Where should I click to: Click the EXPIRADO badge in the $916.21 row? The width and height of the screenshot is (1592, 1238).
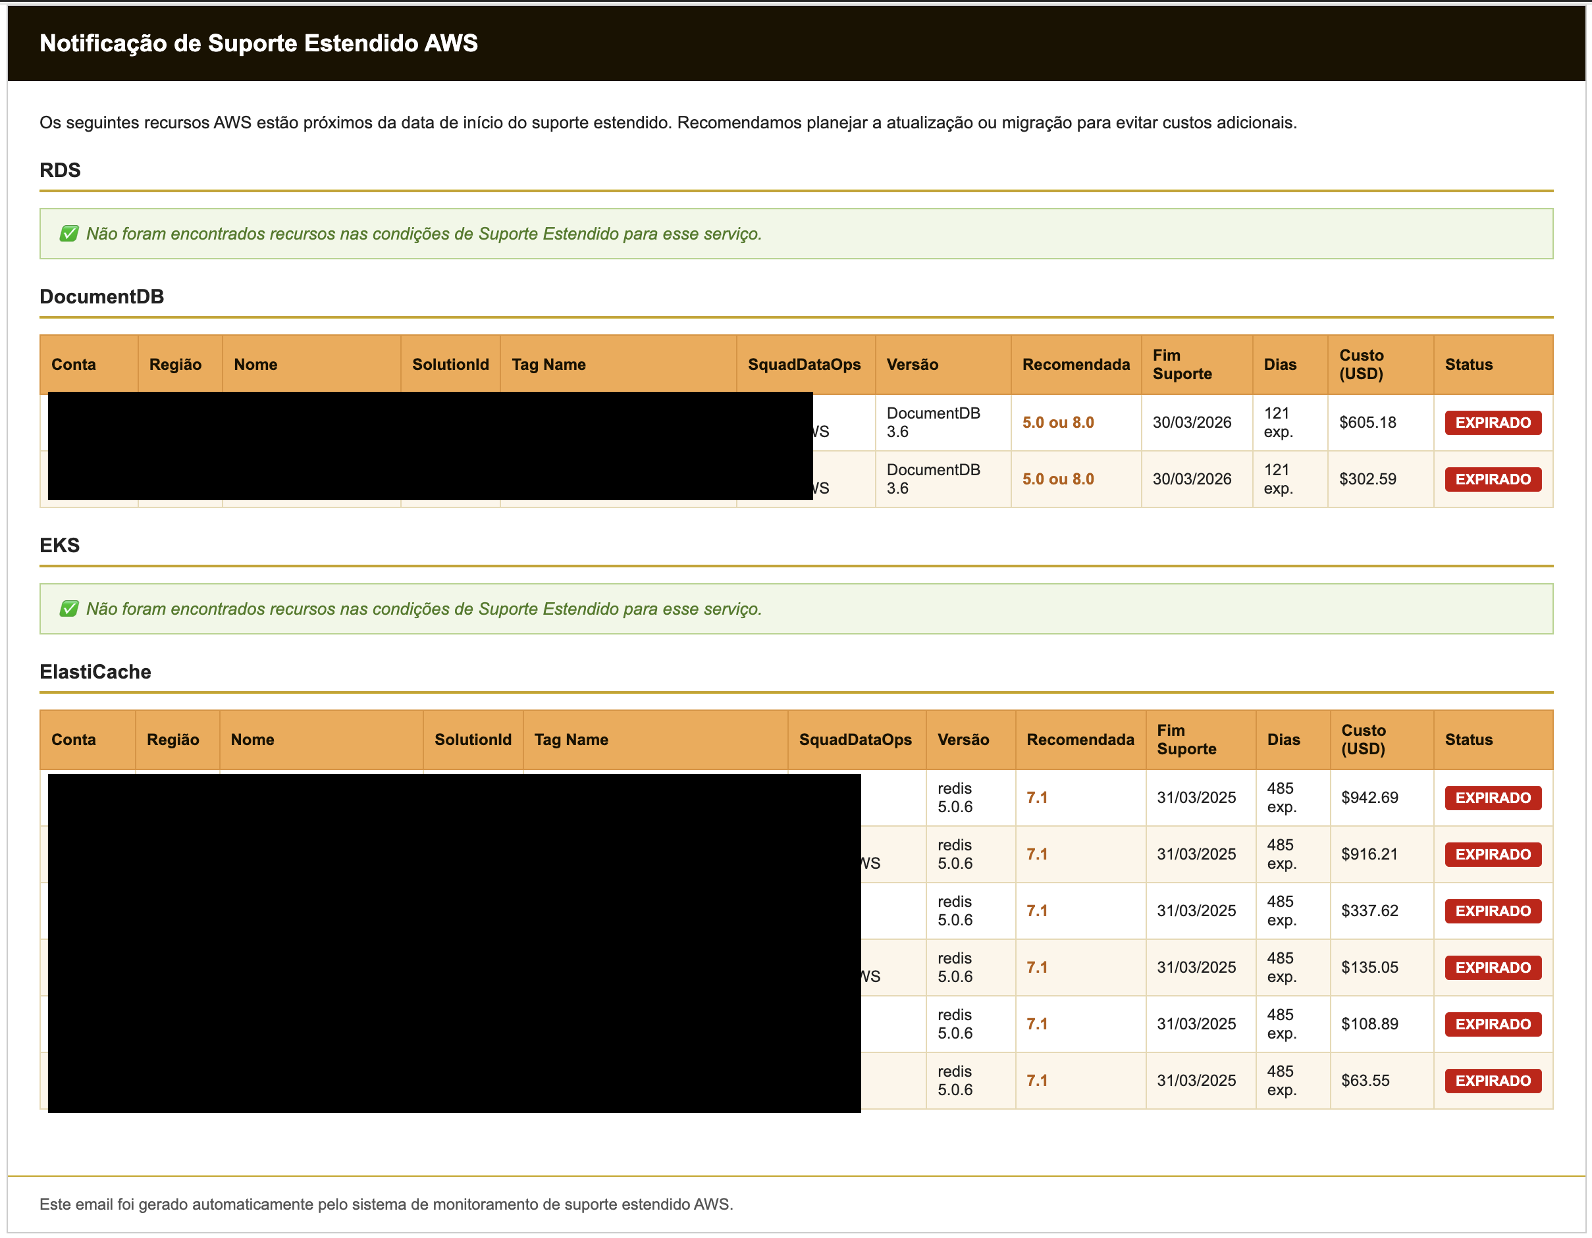pos(1493,855)
